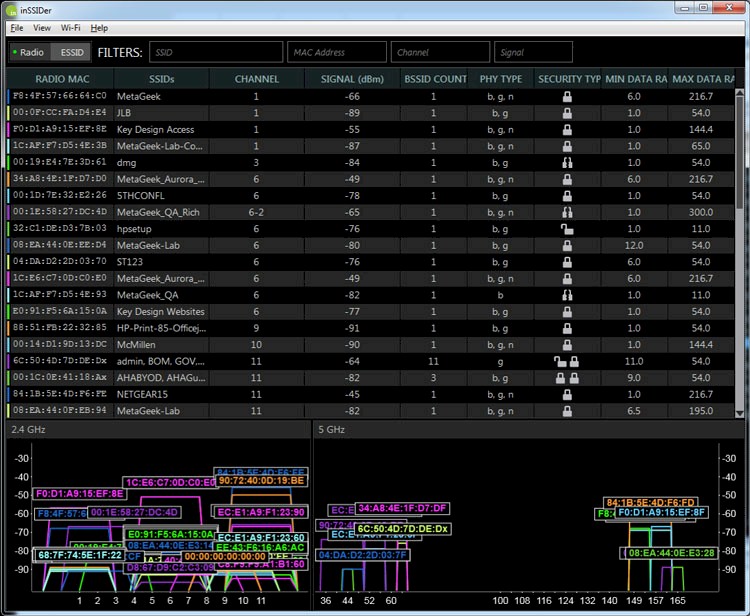Screen dimensions: 750x616
Task: Open the File menu
Action: (17, 28)
